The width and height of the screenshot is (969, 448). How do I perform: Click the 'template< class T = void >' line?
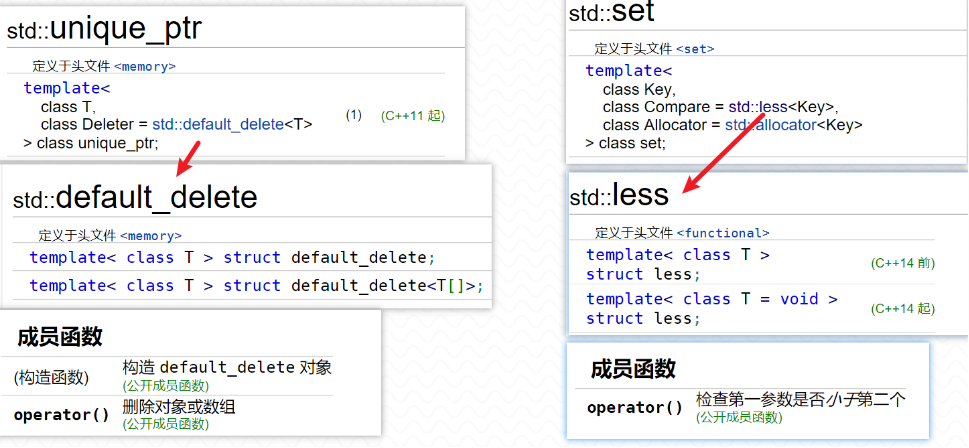click(712, 299)
